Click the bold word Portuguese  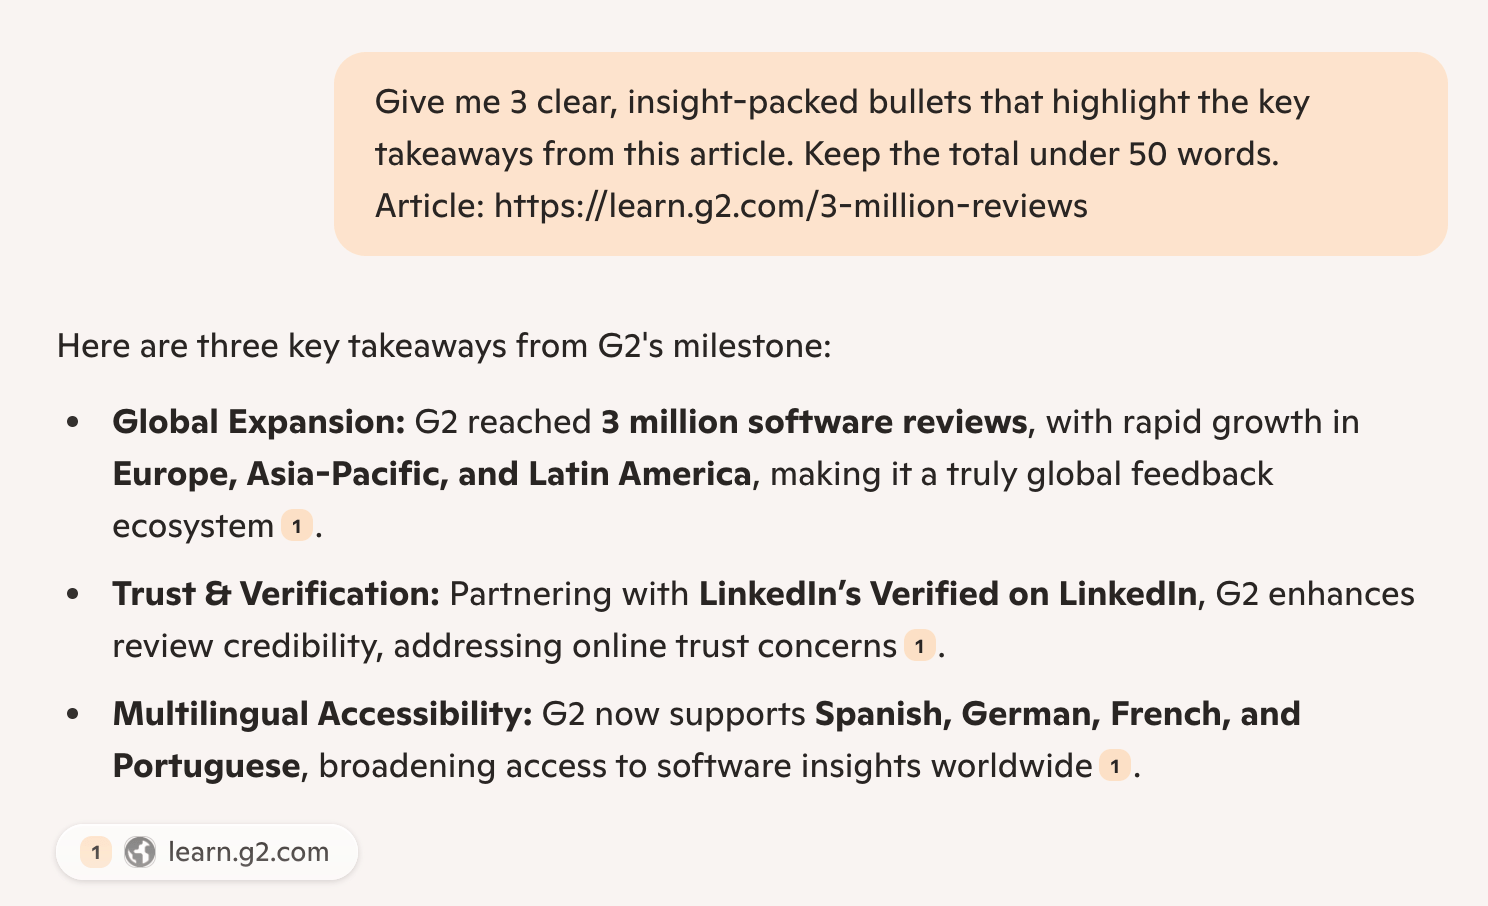(x=206, y=766)
